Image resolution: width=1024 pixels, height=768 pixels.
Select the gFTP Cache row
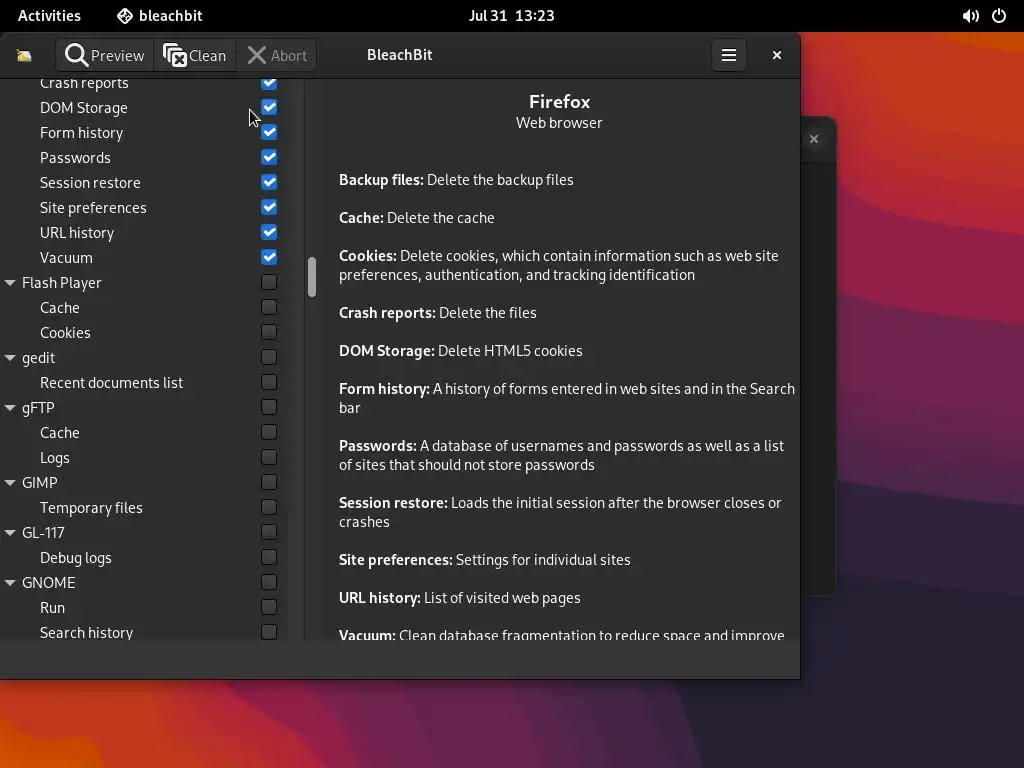[x=144, y=432]
